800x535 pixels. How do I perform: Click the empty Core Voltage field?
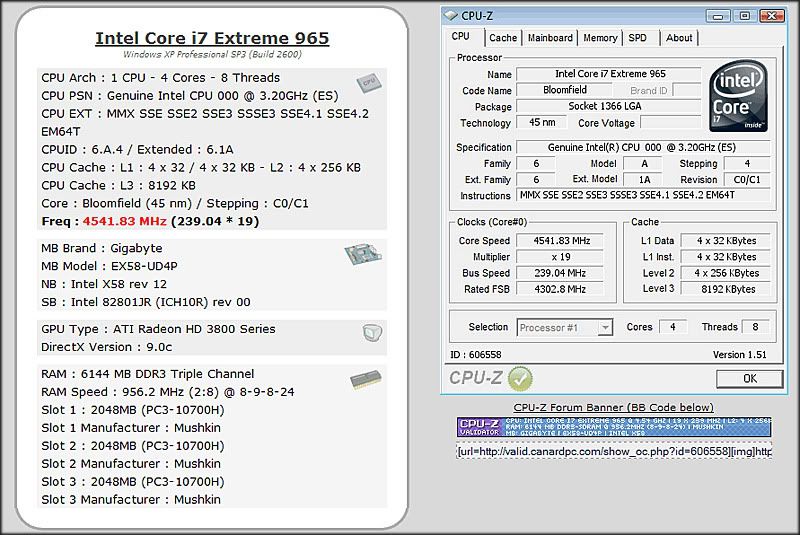coord(671,122)
